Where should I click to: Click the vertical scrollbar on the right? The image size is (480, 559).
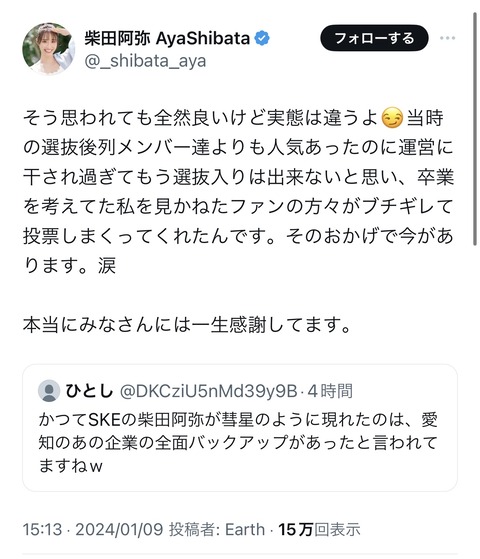coord(475,129)
